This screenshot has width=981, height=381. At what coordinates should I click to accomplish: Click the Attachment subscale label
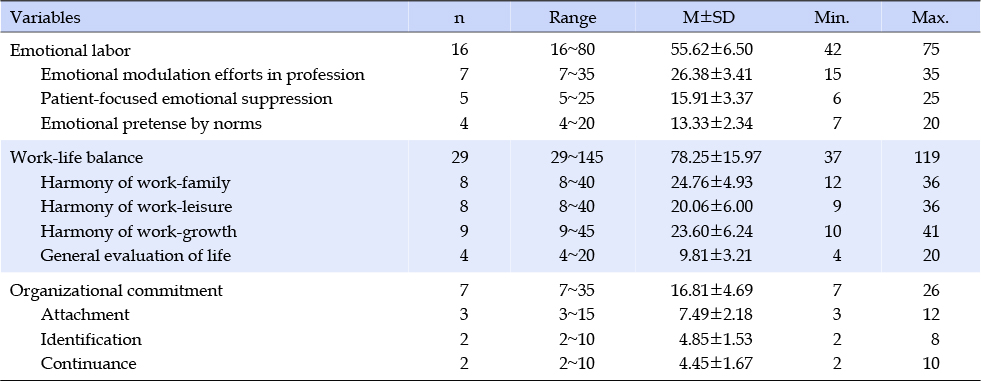tap(85, 314)
